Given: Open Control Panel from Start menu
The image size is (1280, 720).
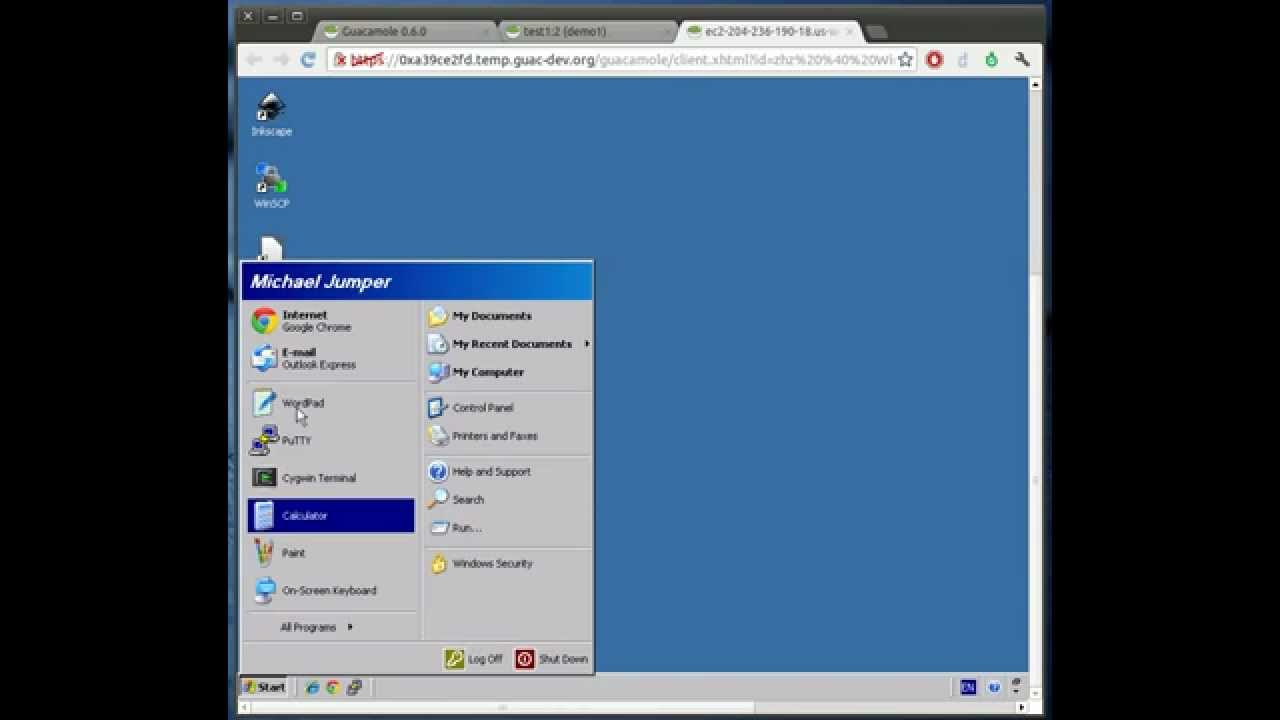Looking at the screenshot, I should pyautogui.click(x=508, y=408).
